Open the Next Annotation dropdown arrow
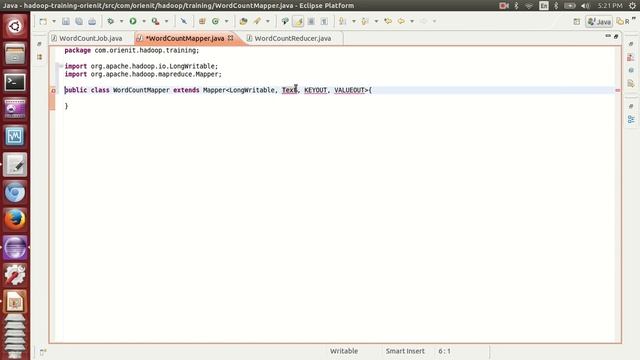Viewport: 640px width, 360px height. (x=354, y=21)
